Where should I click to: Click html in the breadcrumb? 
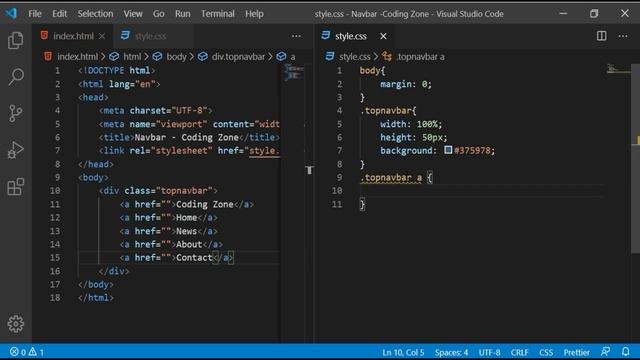pos(132,57)
